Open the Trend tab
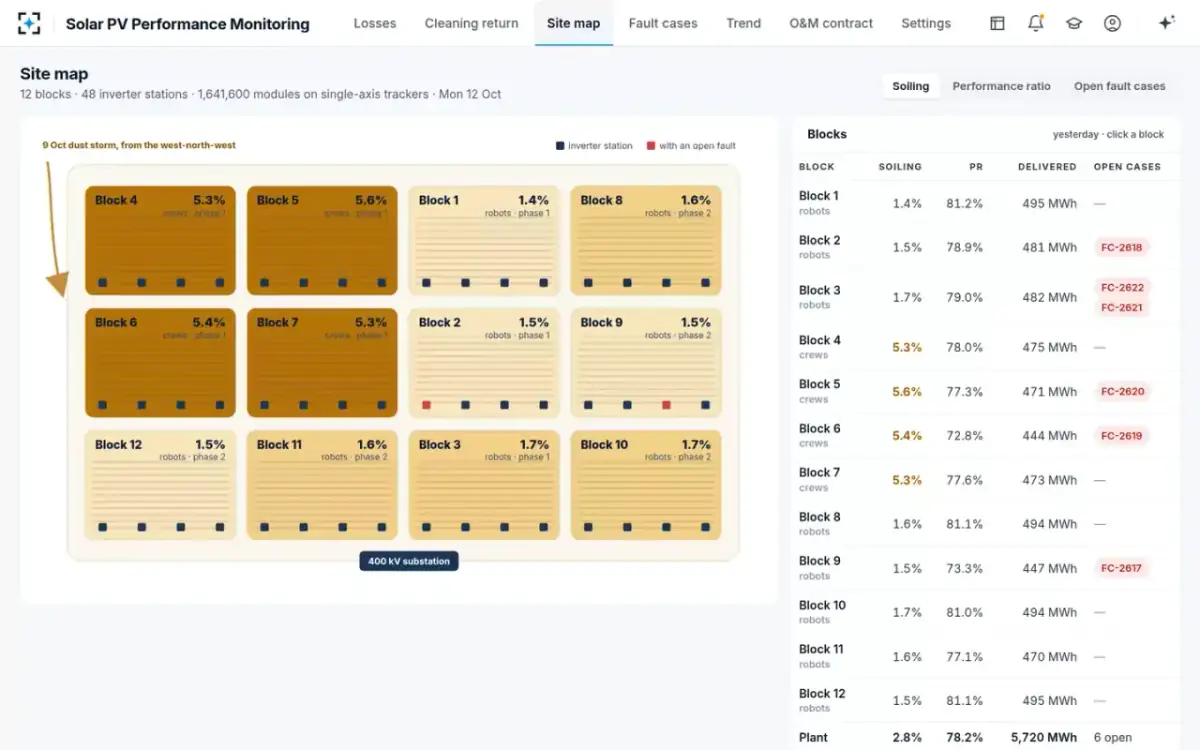 coord(743,23)
